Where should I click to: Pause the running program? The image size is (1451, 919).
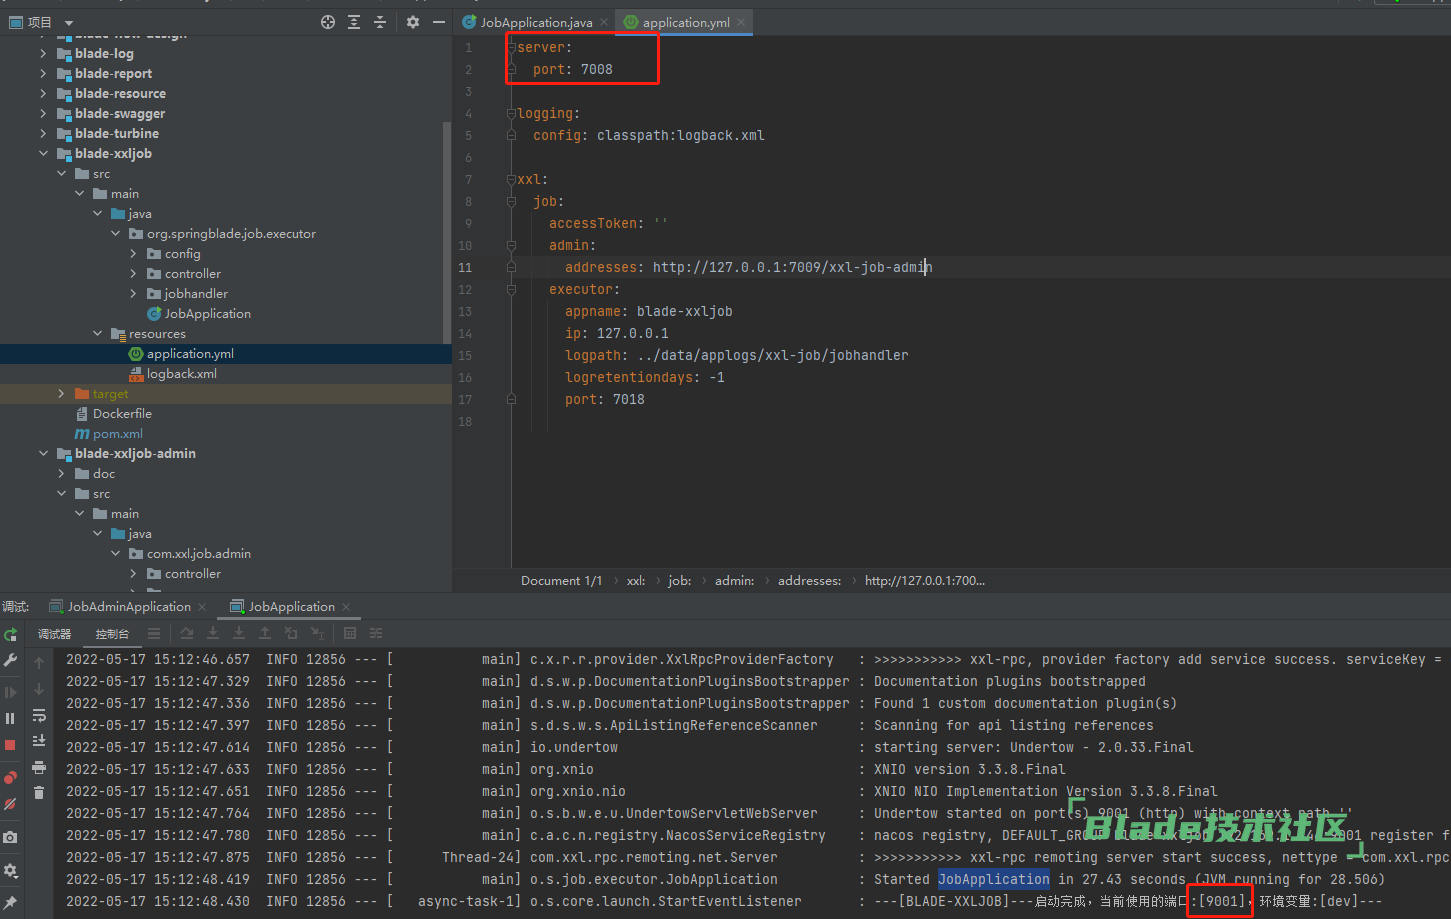[10, 718]
